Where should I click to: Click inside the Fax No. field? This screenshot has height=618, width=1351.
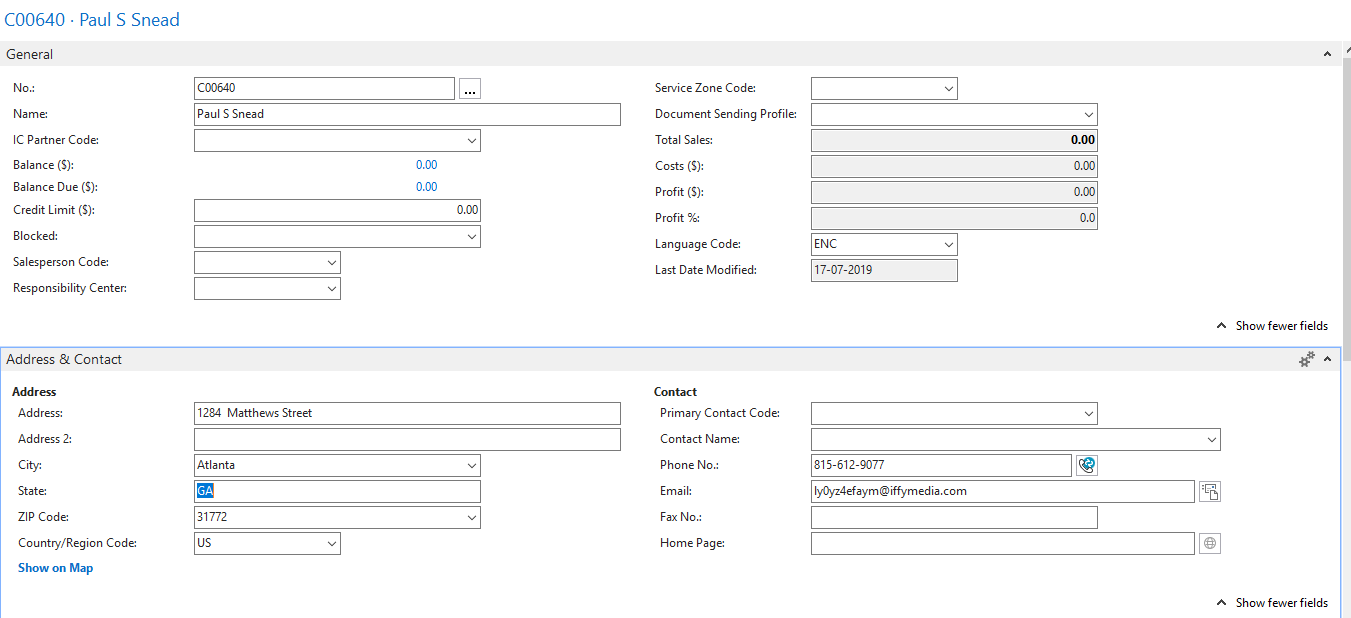tap(950, 517)
